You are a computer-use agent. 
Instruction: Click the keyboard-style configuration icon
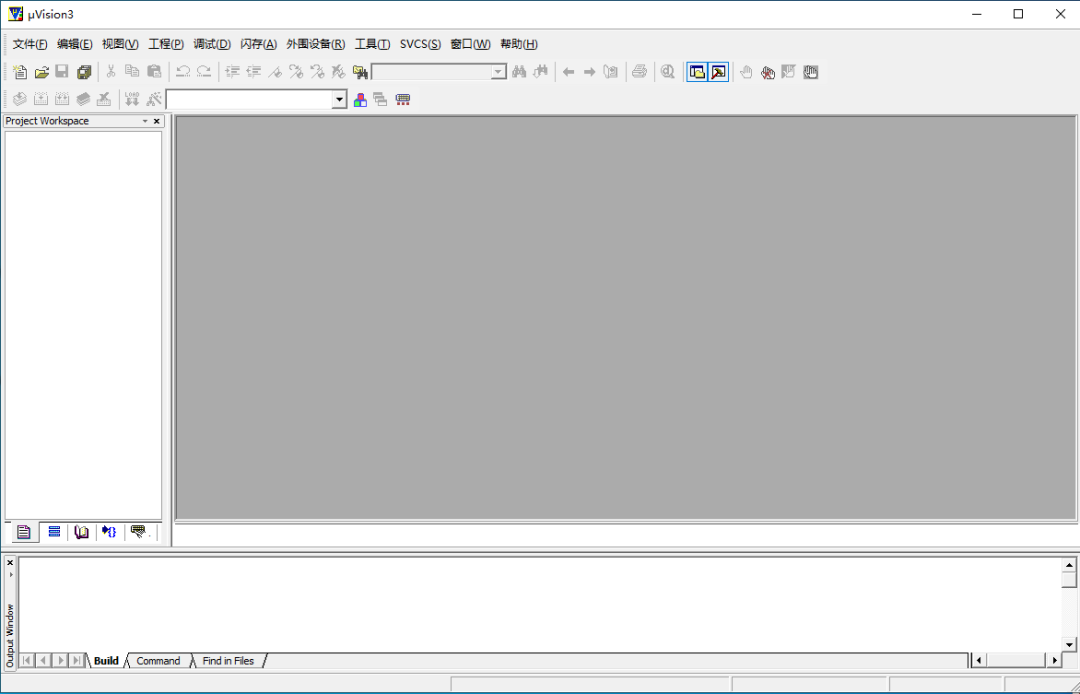(x=403, y=100)
